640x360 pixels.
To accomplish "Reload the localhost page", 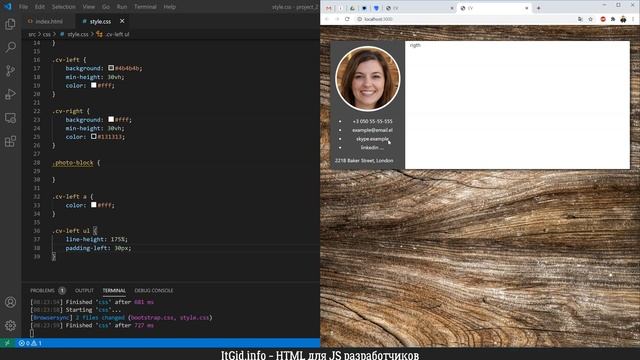I will pos(347,19).
